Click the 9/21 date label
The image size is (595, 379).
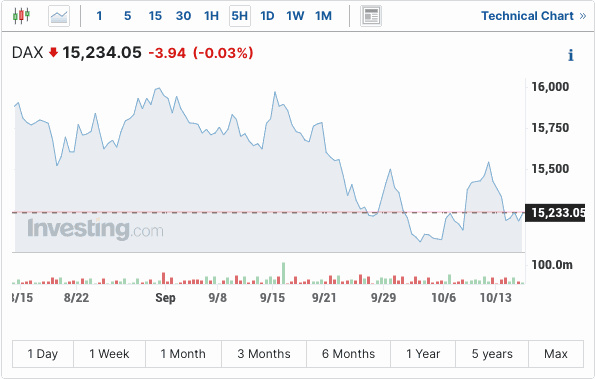point(324,298)
